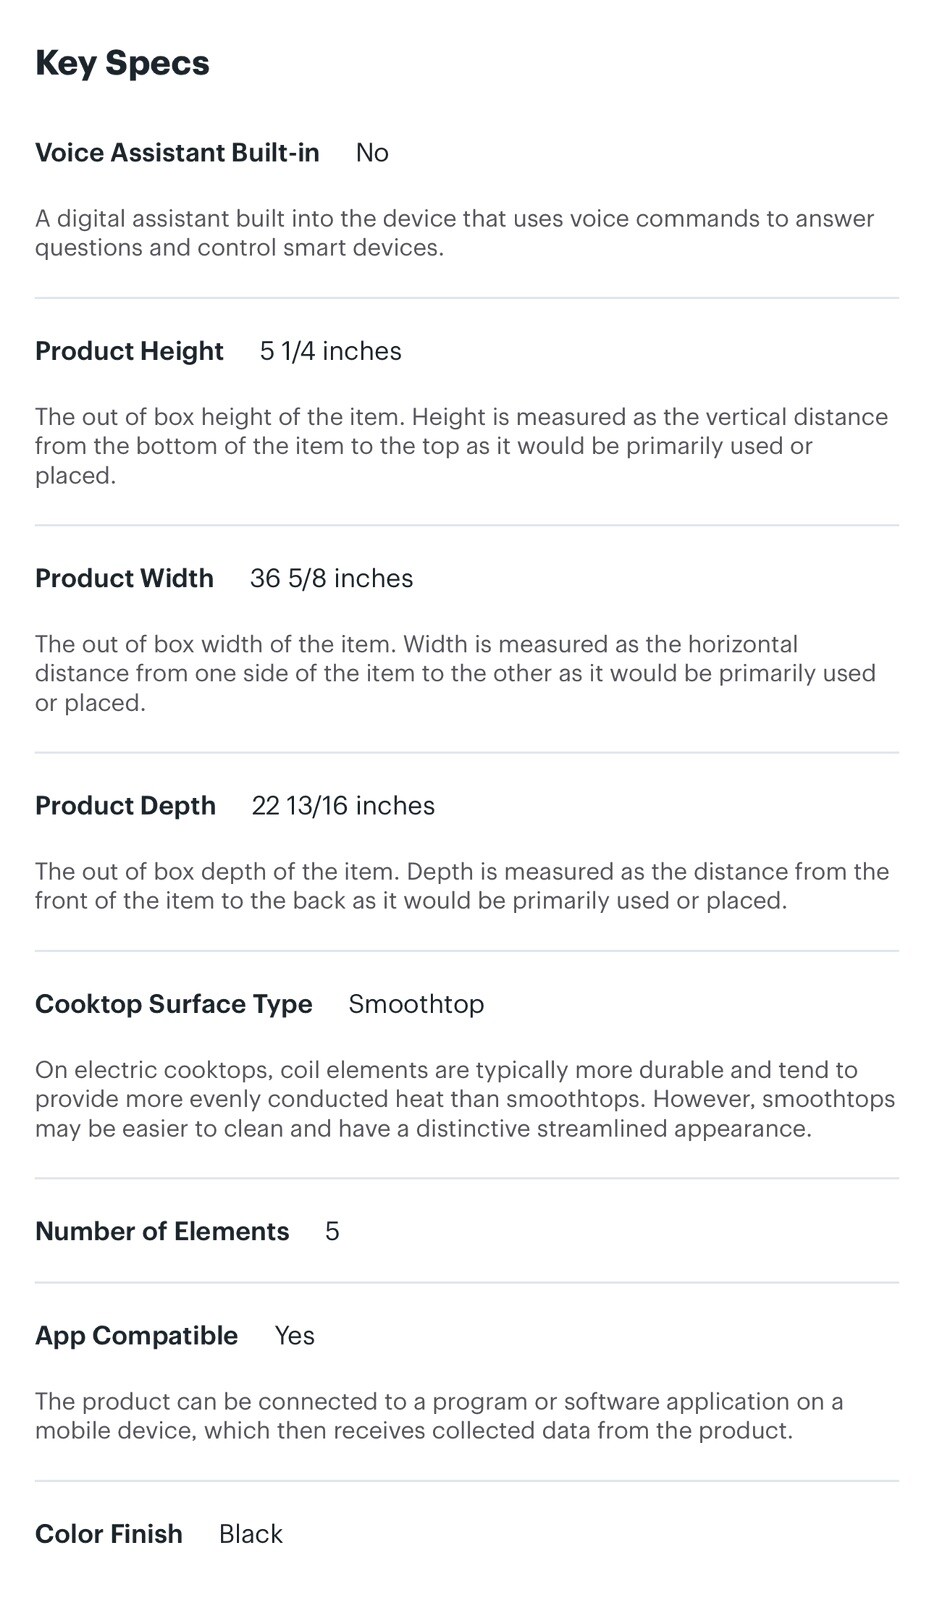934x1600 pixels.
Task: Click the 5 1/4 inches height value
Action: point(331,351)
